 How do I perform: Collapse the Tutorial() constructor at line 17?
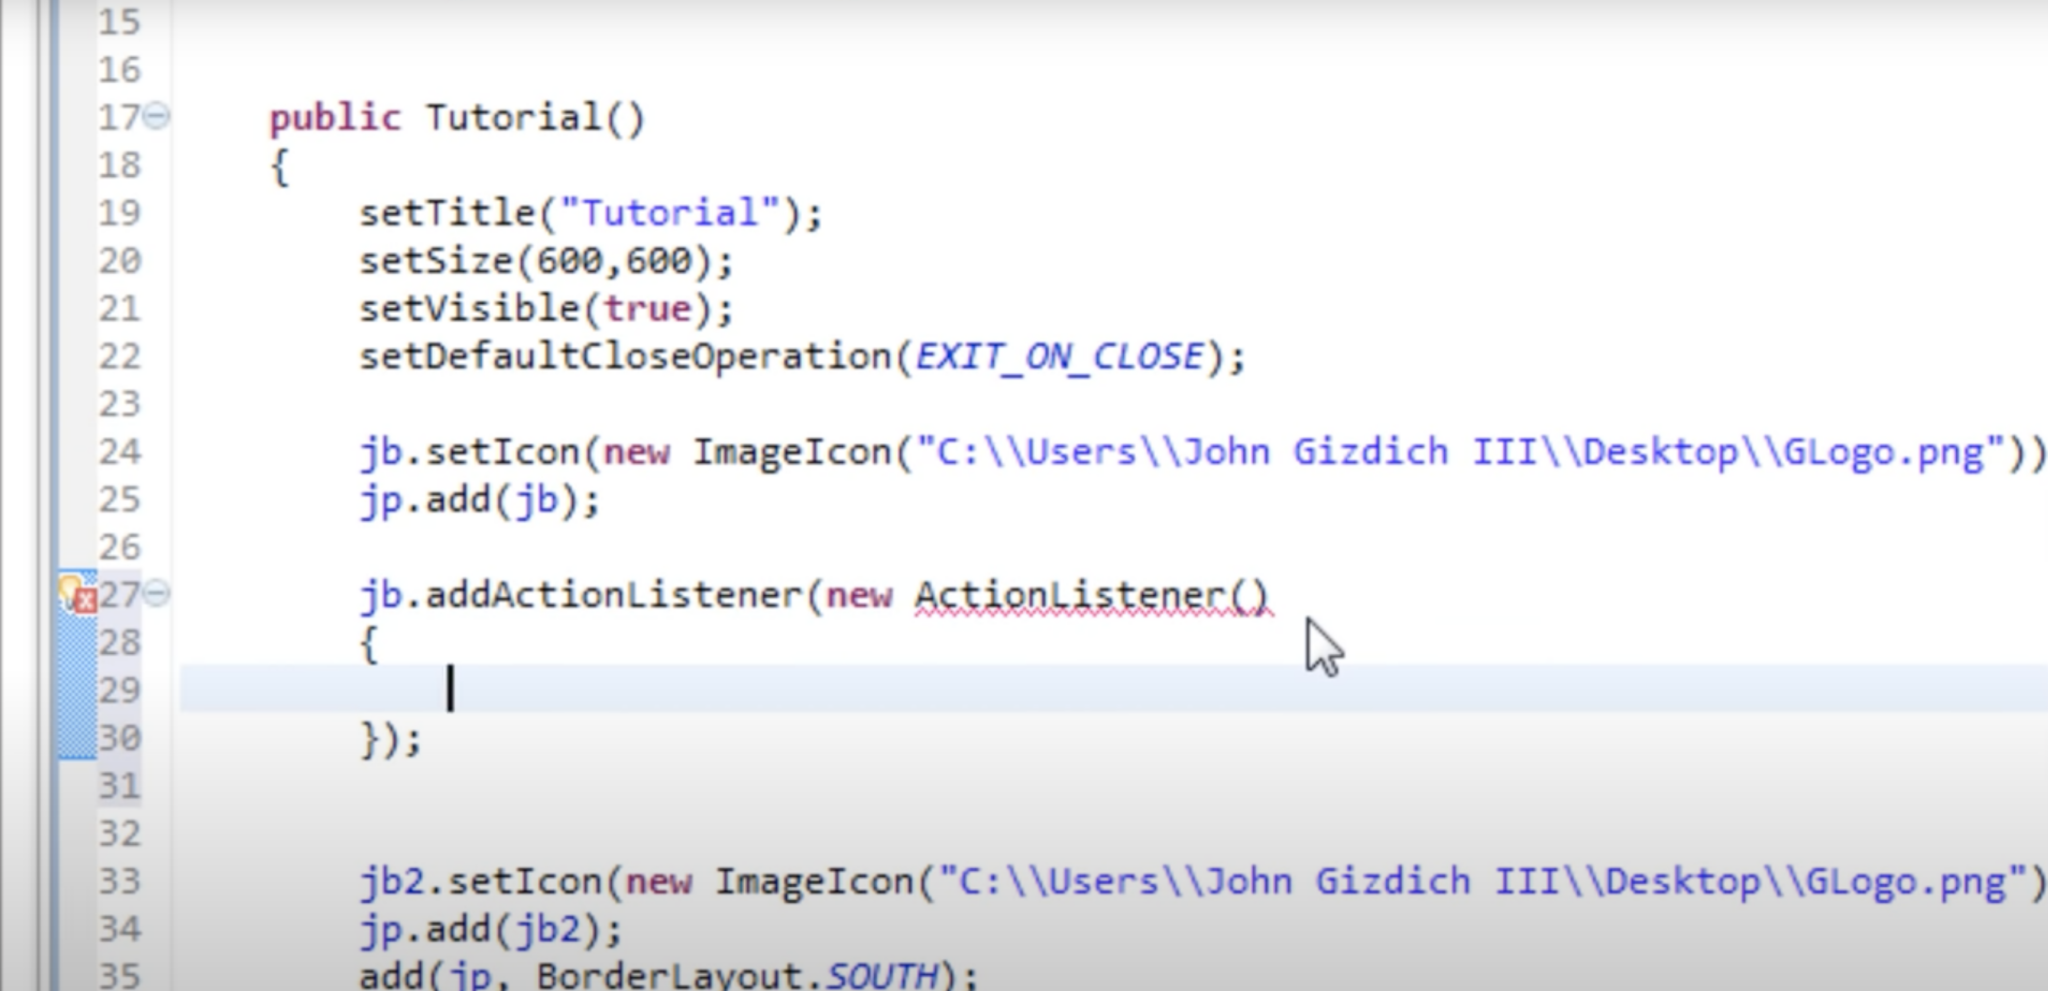tap(156, 117)
